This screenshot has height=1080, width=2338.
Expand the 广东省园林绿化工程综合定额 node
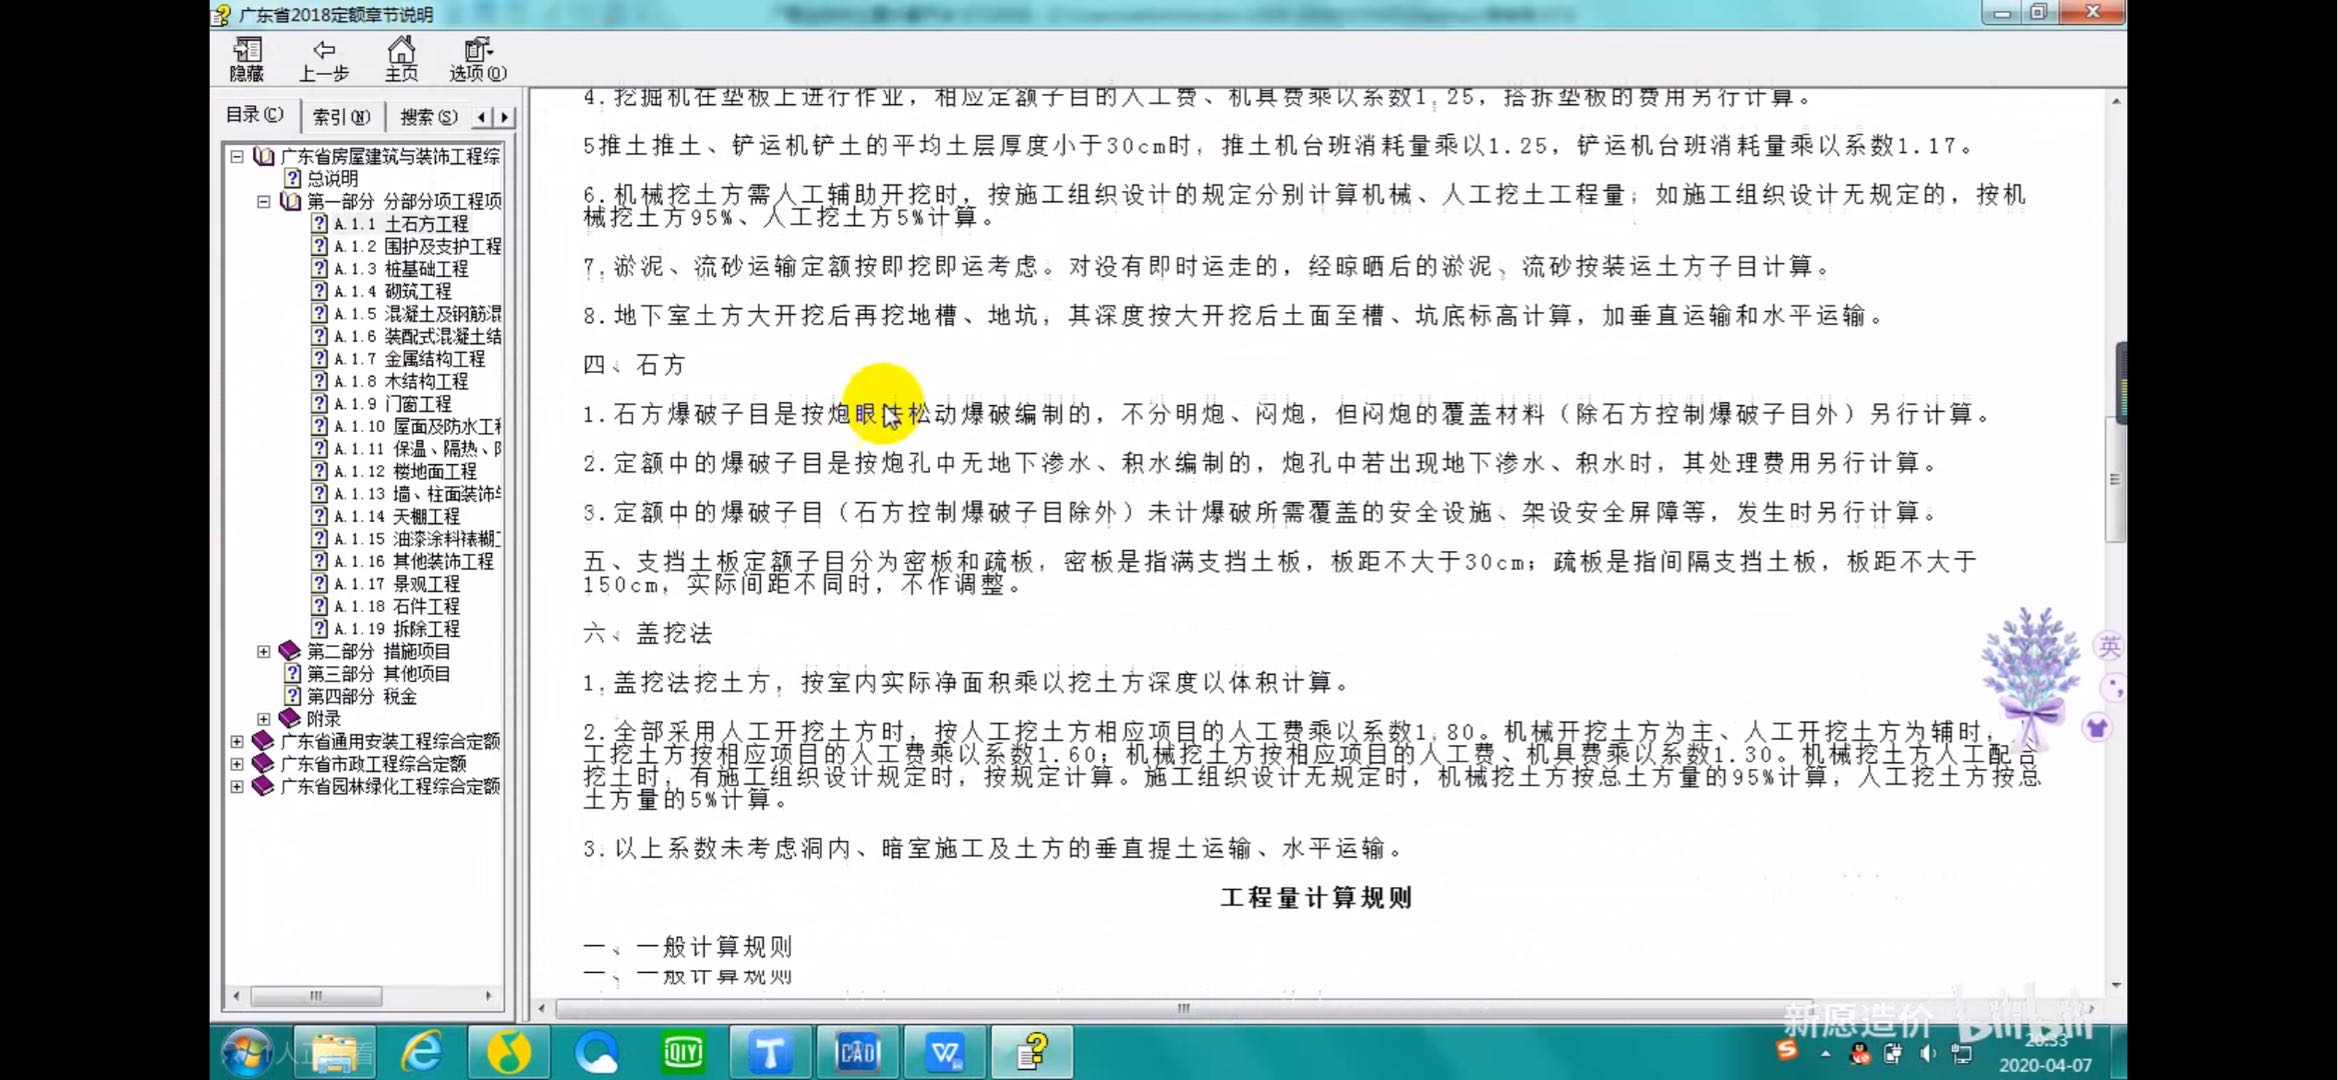[x=237, y=786]
